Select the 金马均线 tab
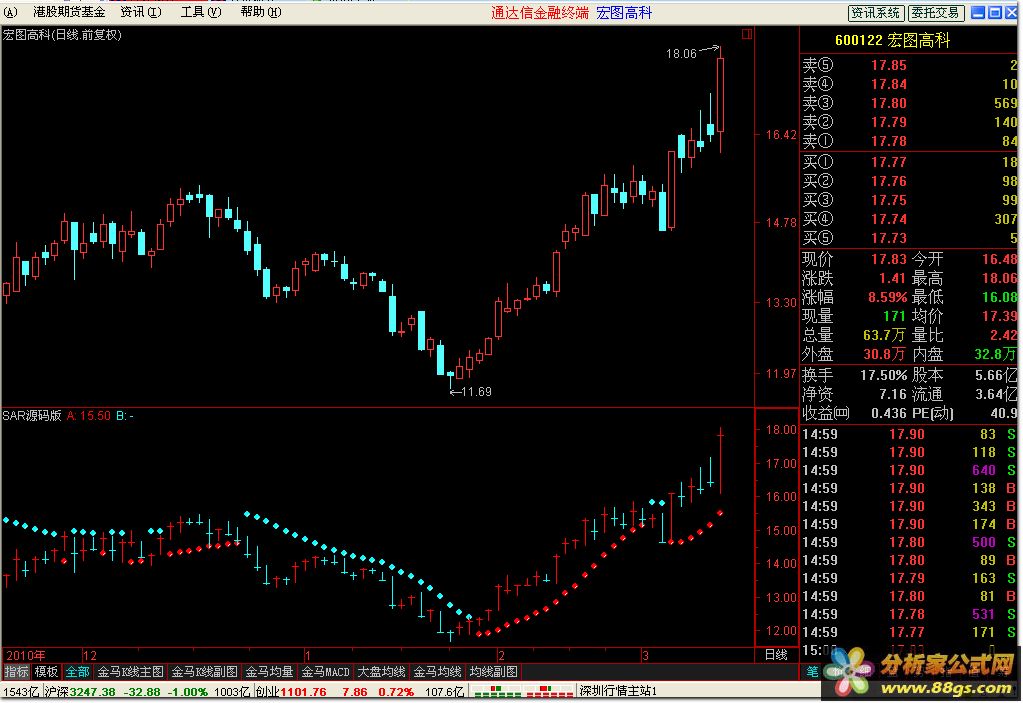 438,672
